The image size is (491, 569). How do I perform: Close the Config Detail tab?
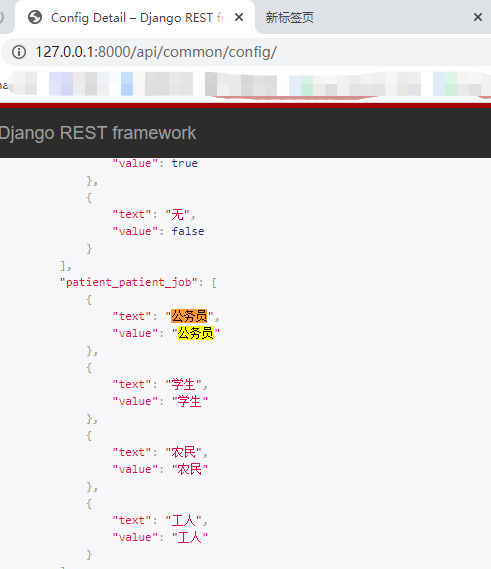click(239, 17)
